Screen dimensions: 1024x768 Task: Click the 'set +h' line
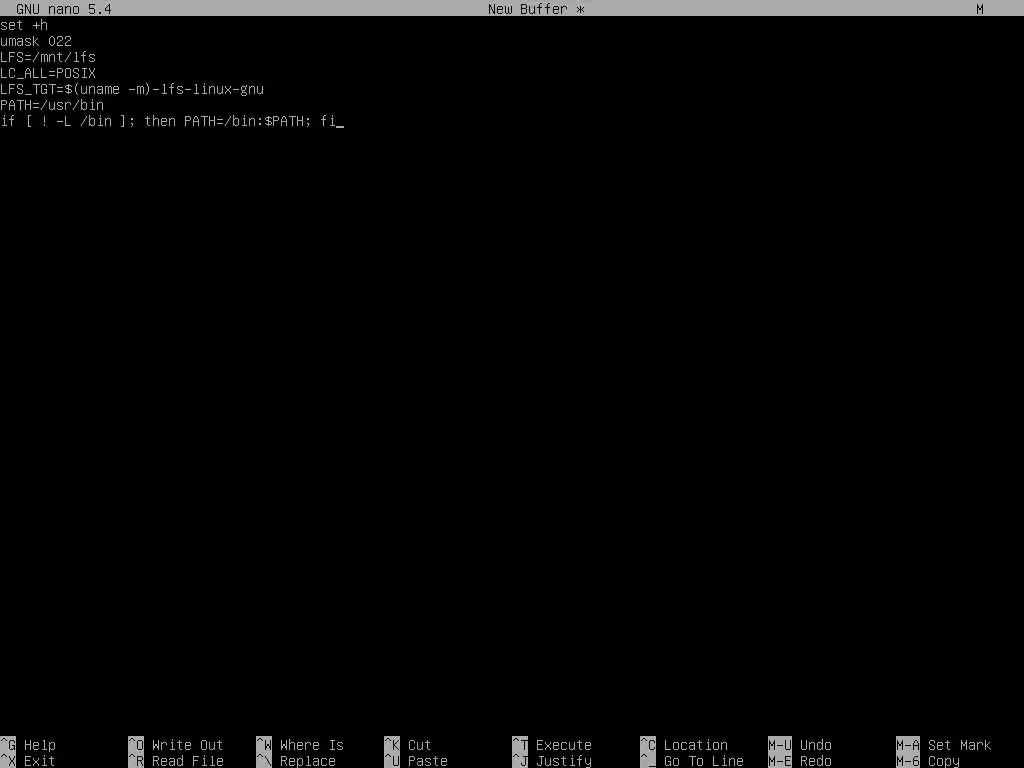coord(24,25)
